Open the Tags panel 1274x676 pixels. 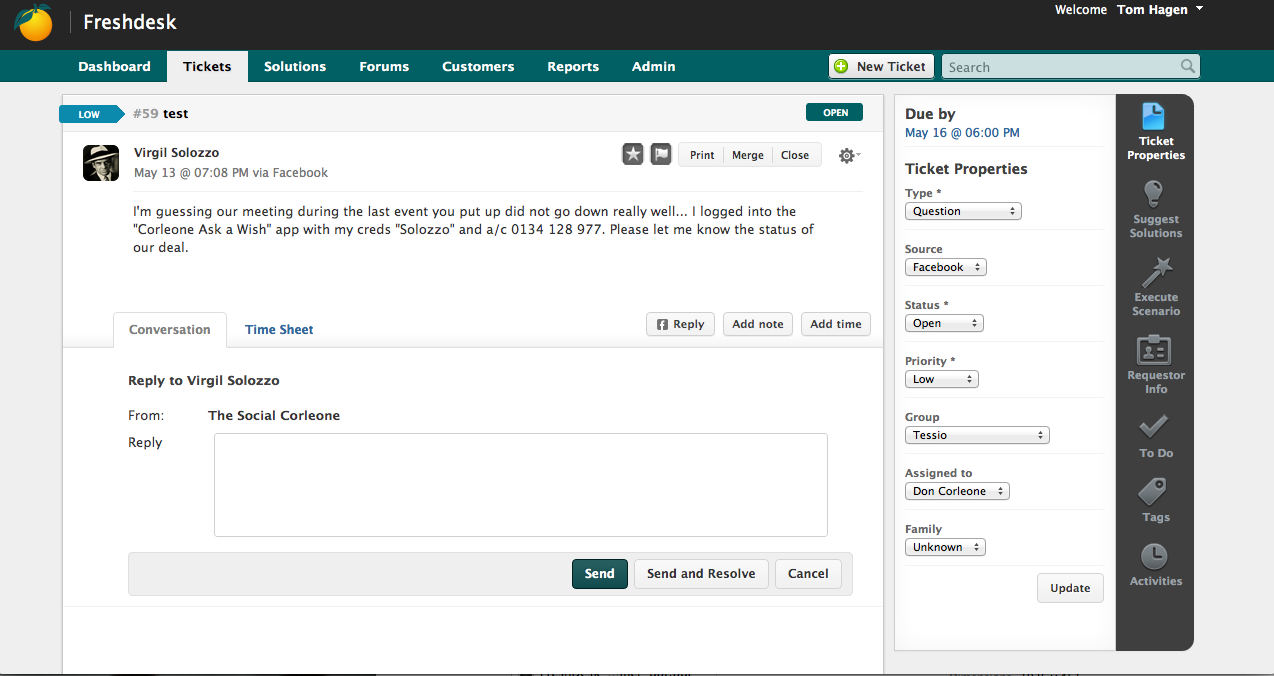(x=1155, y=500)
